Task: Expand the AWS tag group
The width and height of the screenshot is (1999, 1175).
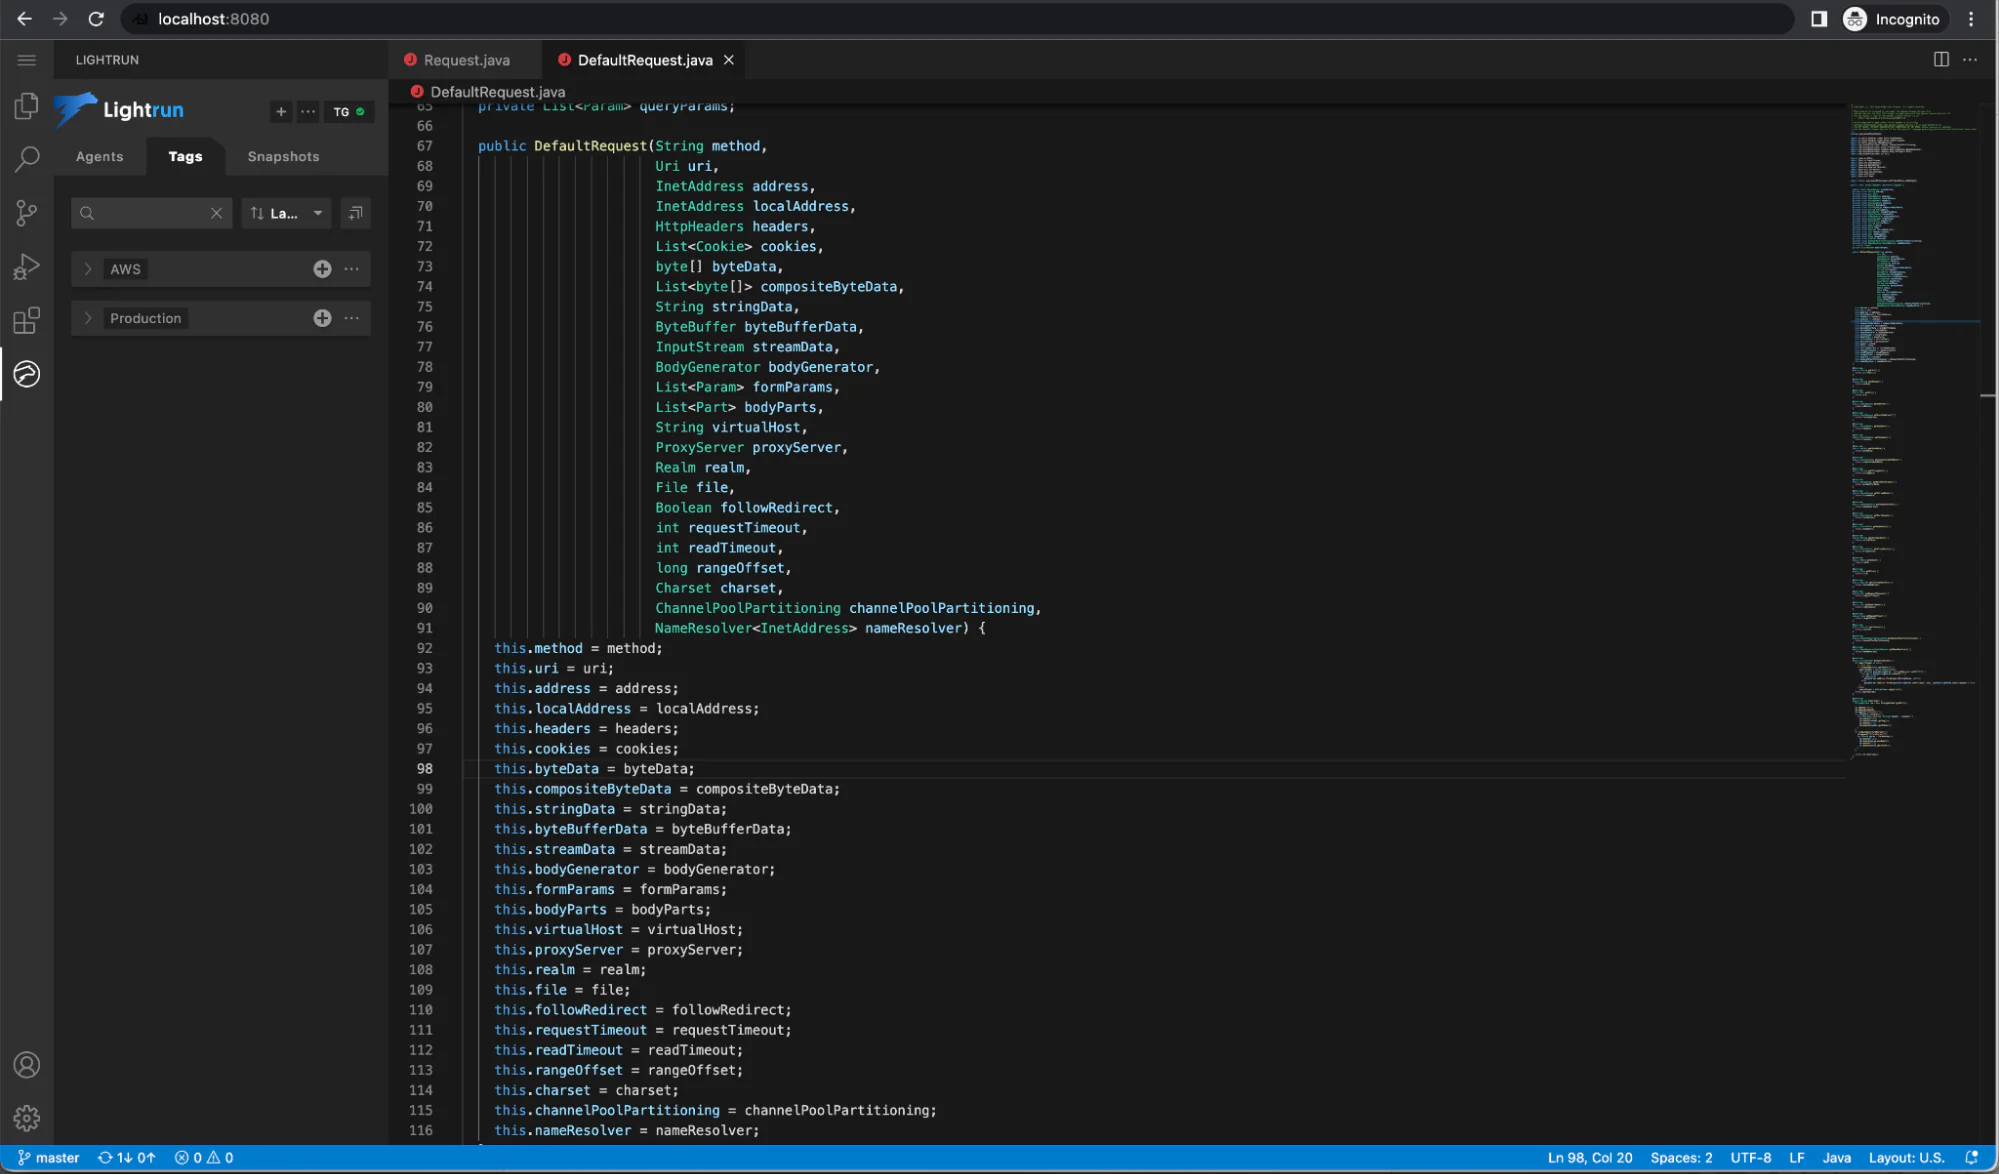Action: 88,268
